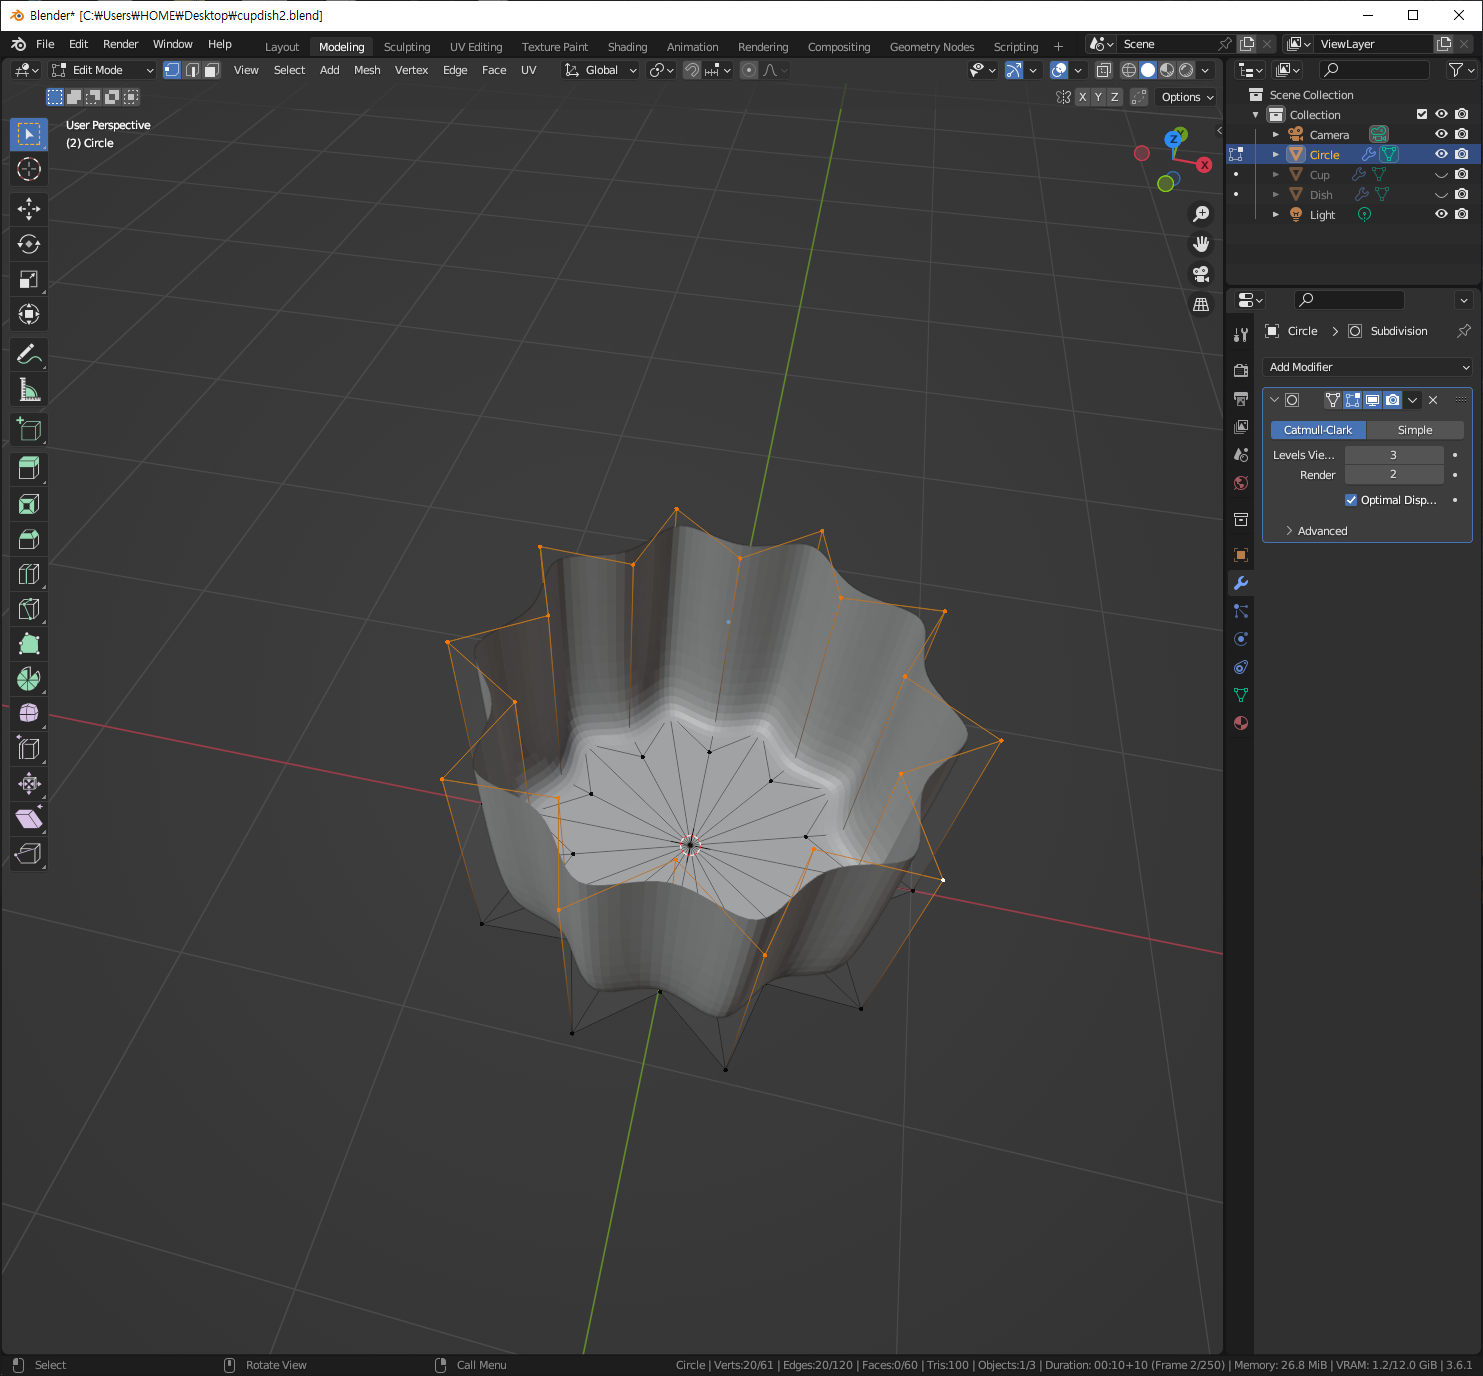
Task: Open the Mesh menu
Action: 367,70
